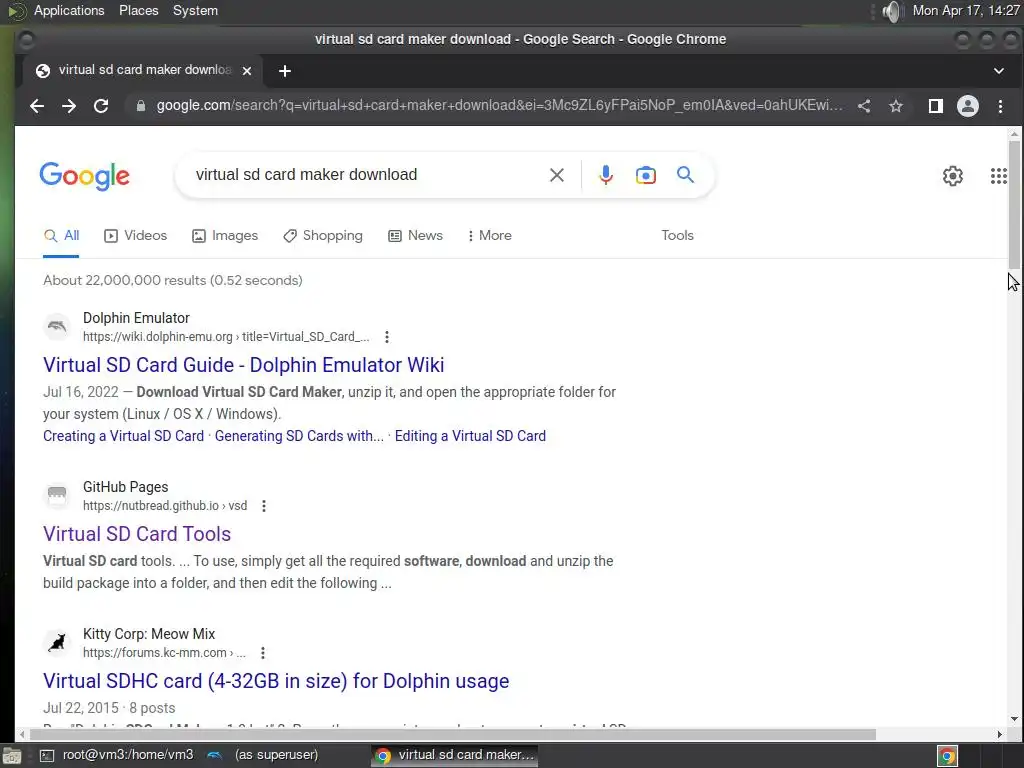
Task: Open options for Kitty Corp result
Action: click(263, 653)
